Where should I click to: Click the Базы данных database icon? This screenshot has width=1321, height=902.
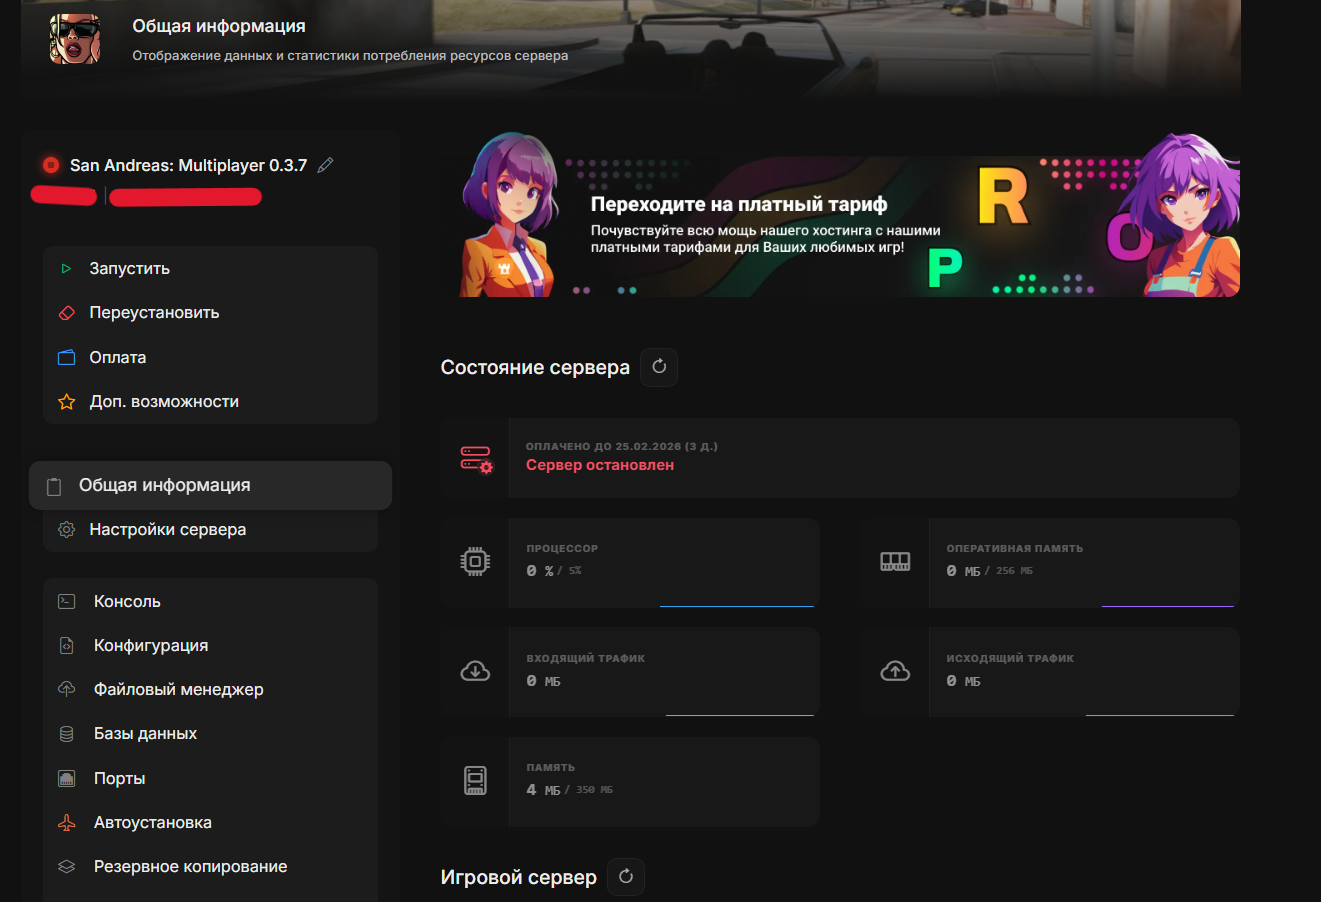click(x=67, y=734)
